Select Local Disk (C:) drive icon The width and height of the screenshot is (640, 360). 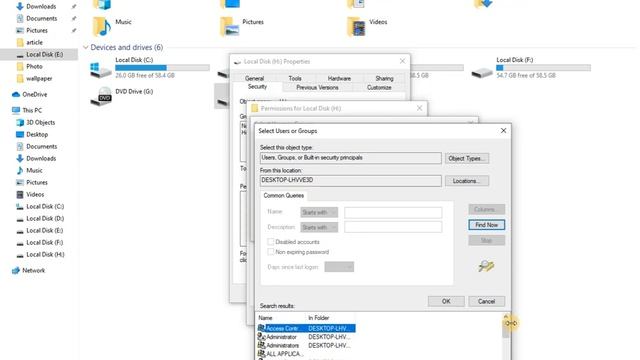pyautogui.click(x=100, y=70)
